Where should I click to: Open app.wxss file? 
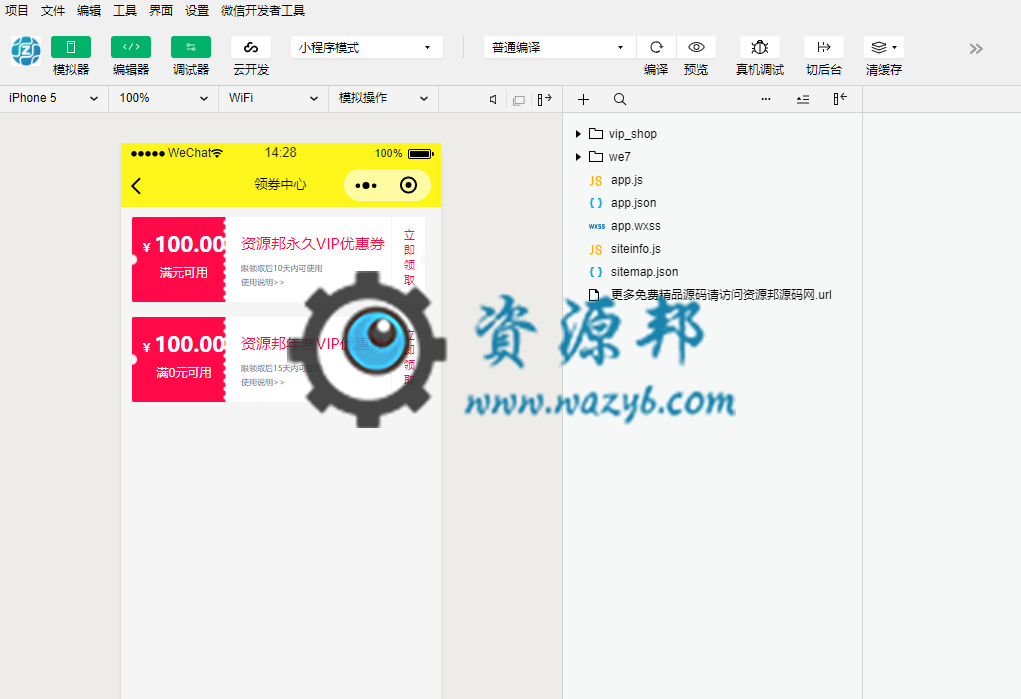coord(636,226)
